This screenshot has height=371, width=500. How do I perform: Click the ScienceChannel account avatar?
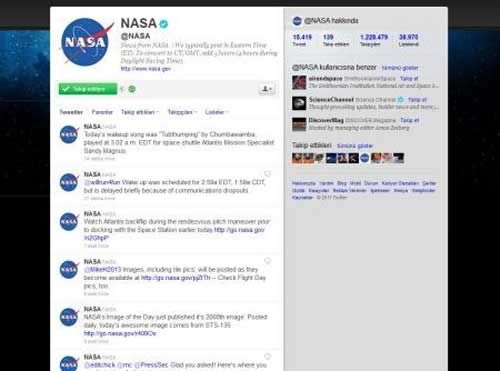[x=299, y=103]
